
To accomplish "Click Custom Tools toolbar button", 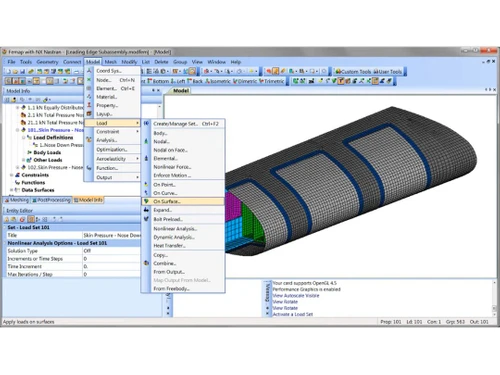I will 353,71.
